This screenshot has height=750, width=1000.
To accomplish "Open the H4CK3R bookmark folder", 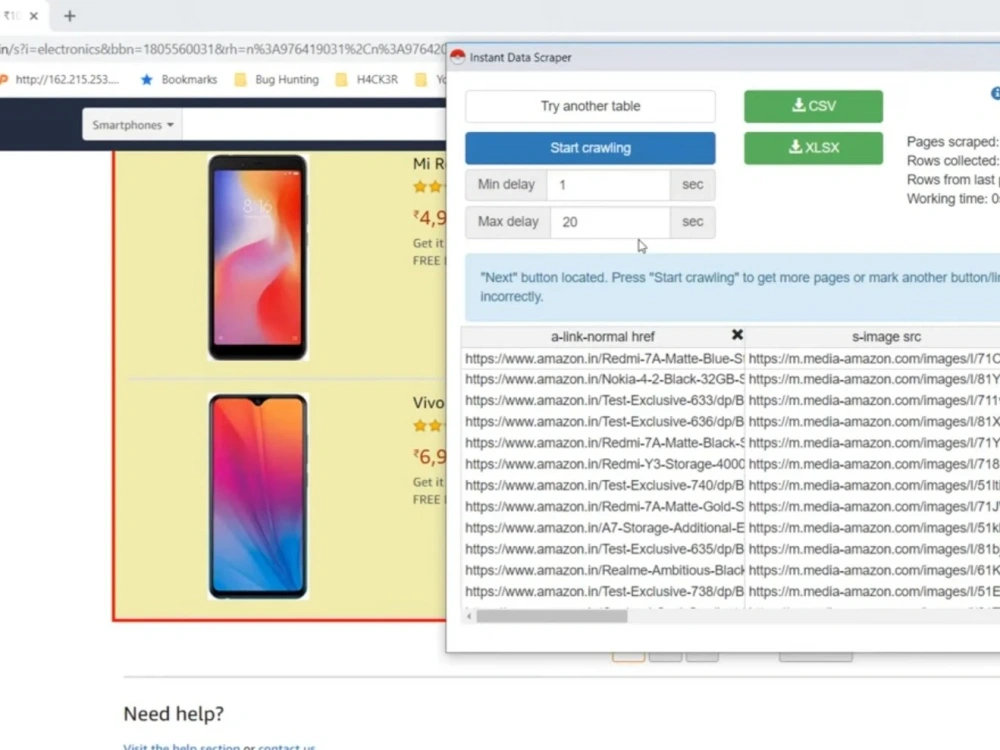I will pyautogui.click(x=367, y=80).
